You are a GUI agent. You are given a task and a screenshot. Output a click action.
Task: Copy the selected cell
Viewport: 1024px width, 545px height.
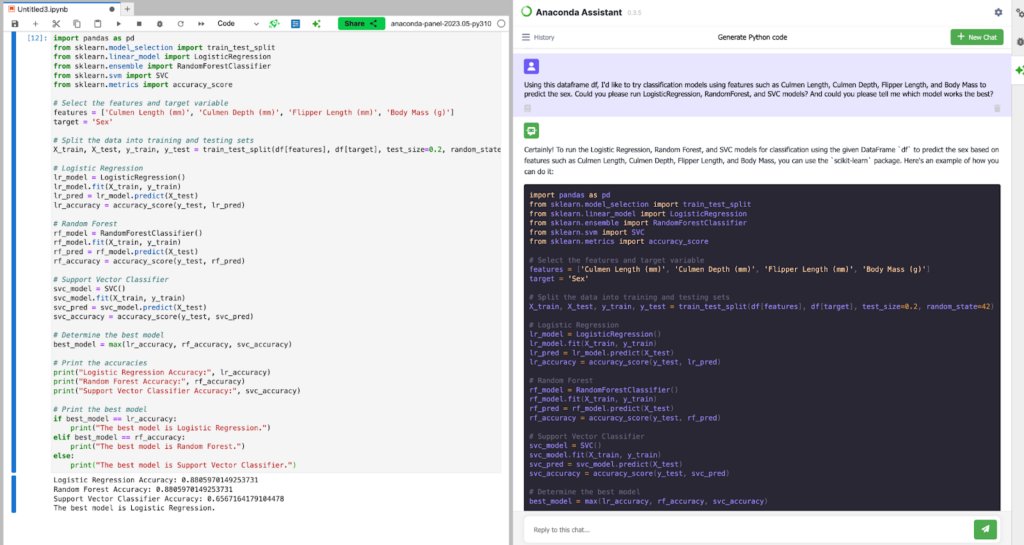point(76,24)
